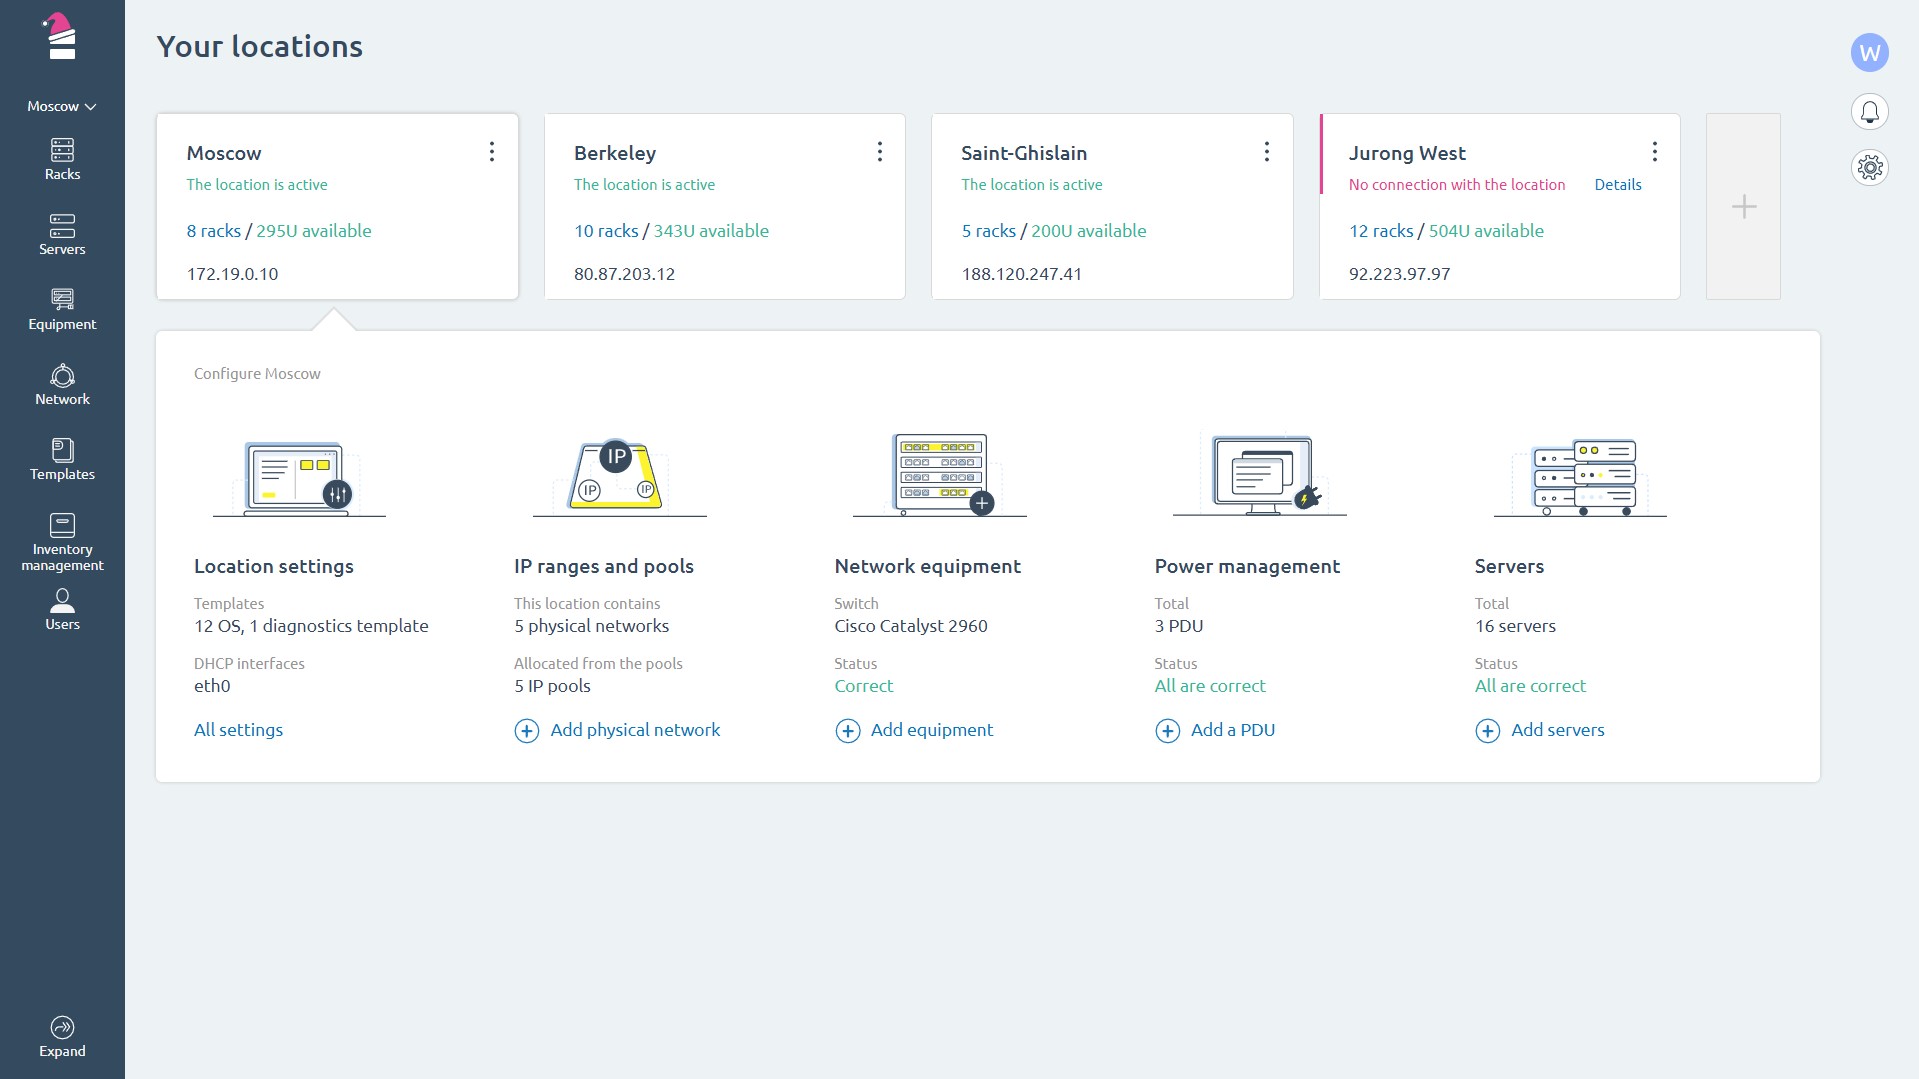Viewport: 1919px width, 1079px height.
Task: Click the Network equipment rack illustration
Action: tap(939, 475)
